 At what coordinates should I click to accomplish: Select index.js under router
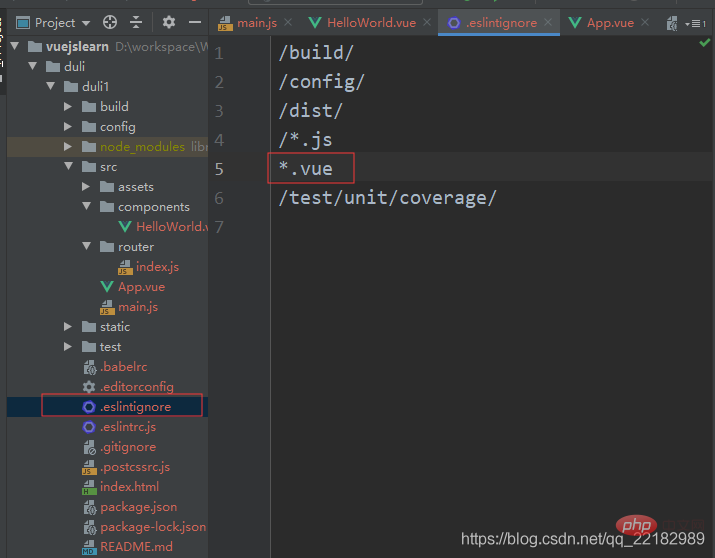[x=157, y=267]
